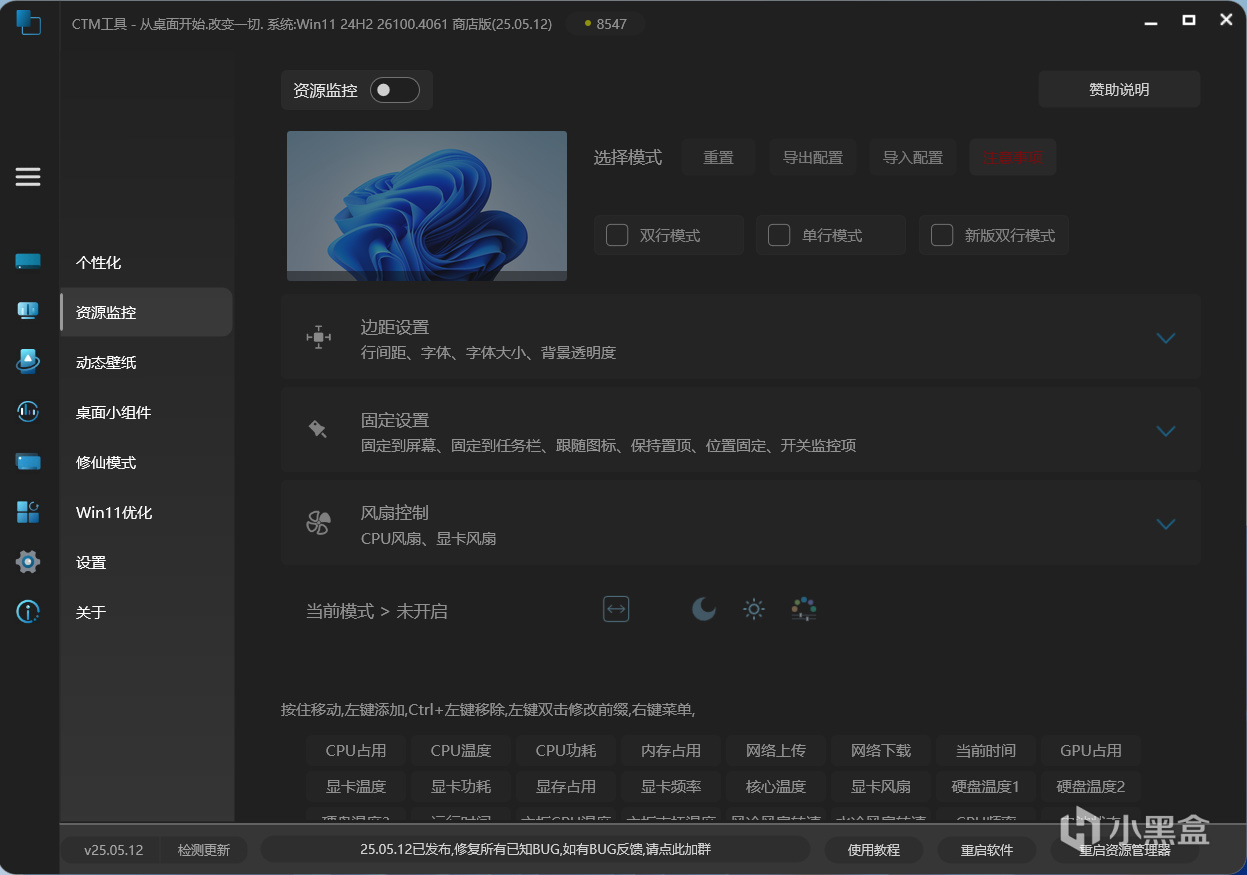1247x875 pixels.
Task: Click the 设置 gear icon in sidebar
Action: 28,562
